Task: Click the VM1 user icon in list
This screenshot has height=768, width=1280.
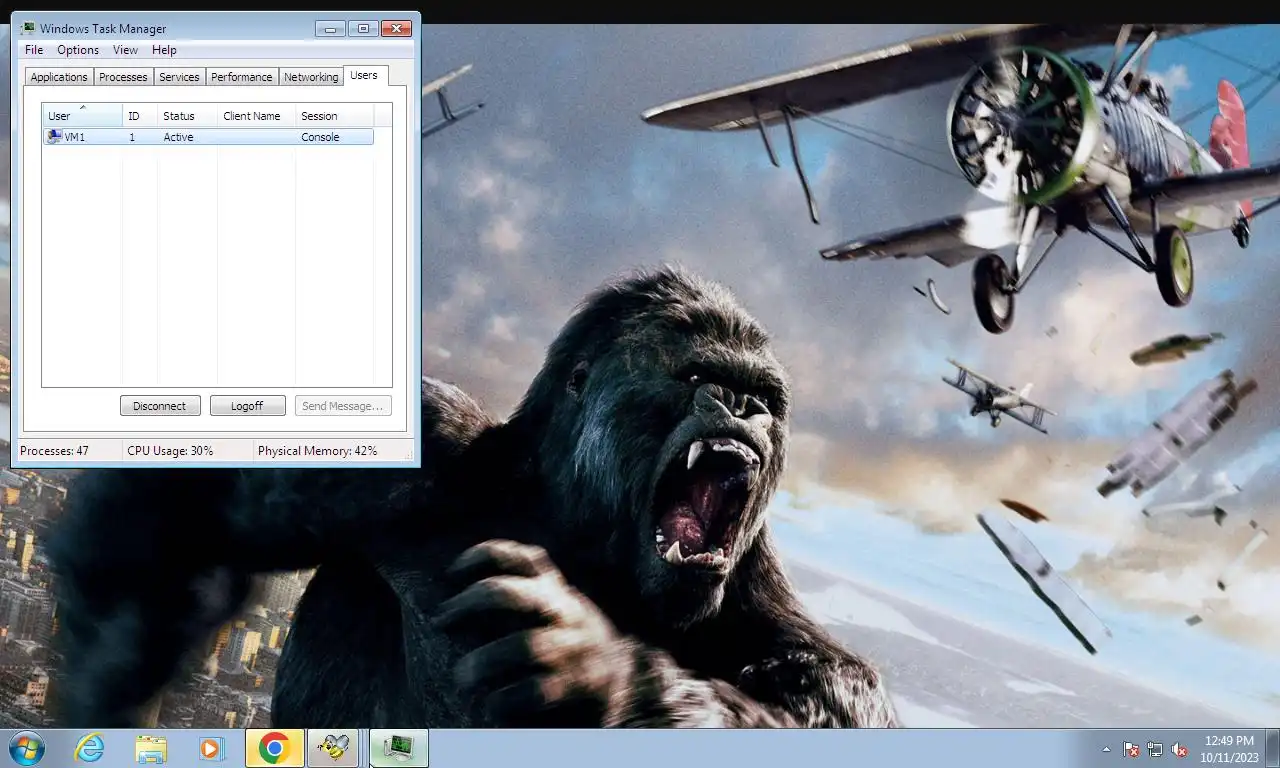Action: point(54,137)
